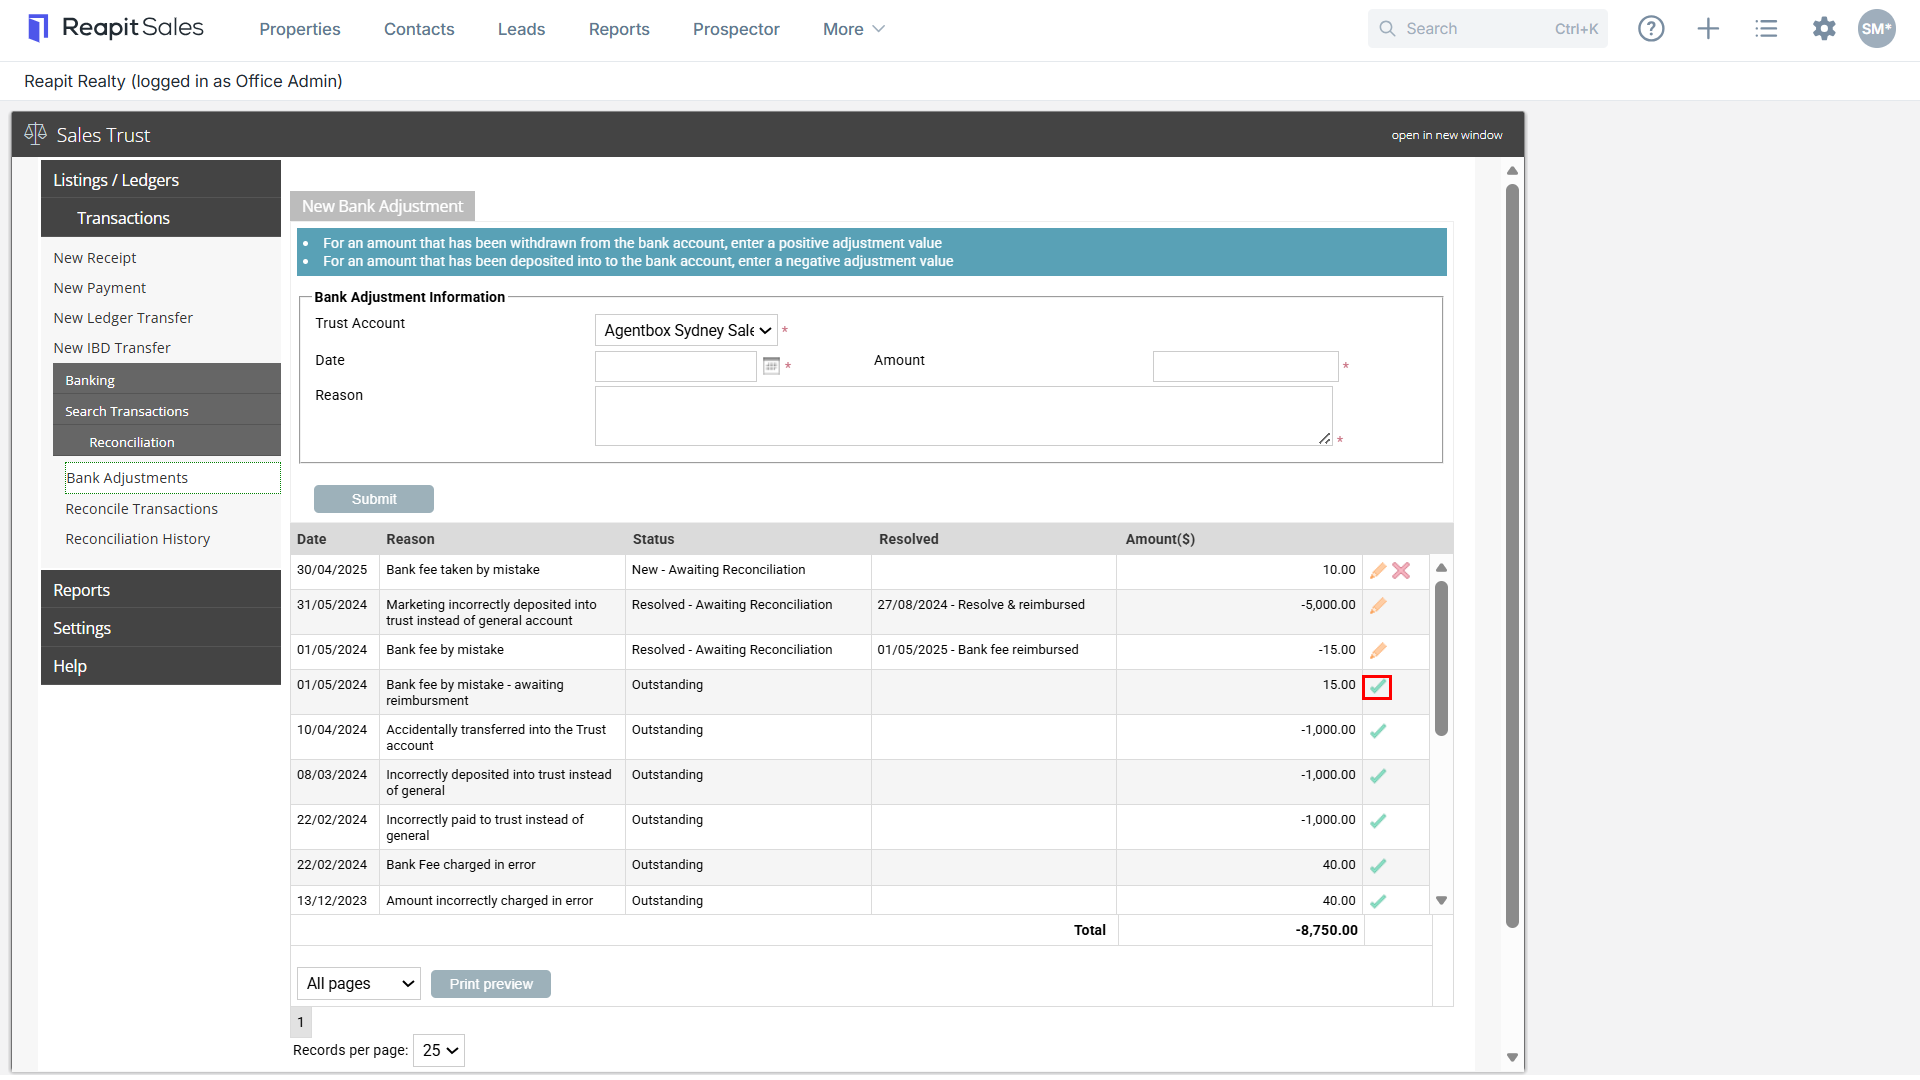
Task: Expand the More menu in top navigation
Action: coord(853,29)
